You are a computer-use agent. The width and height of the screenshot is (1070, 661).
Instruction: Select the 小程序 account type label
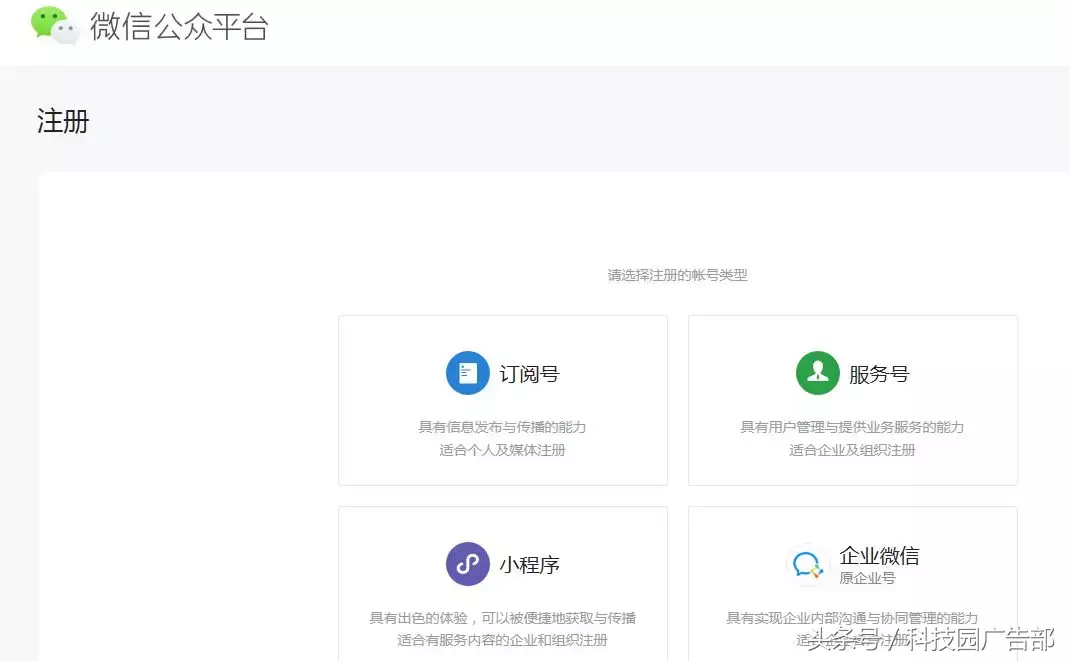pyautogui.click(x=530, y=565)
